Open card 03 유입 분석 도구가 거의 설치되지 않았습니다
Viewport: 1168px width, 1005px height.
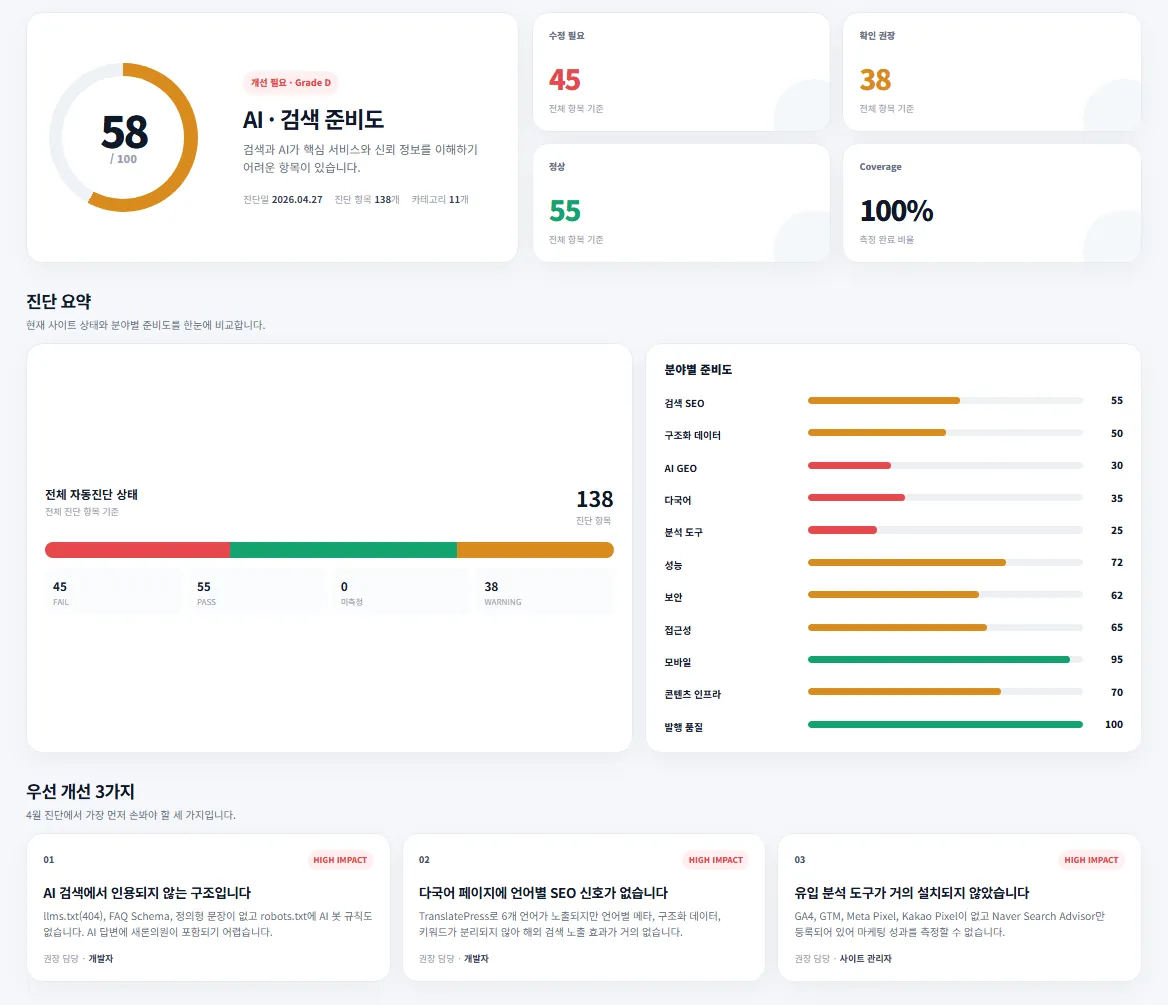tap(959, 907)
